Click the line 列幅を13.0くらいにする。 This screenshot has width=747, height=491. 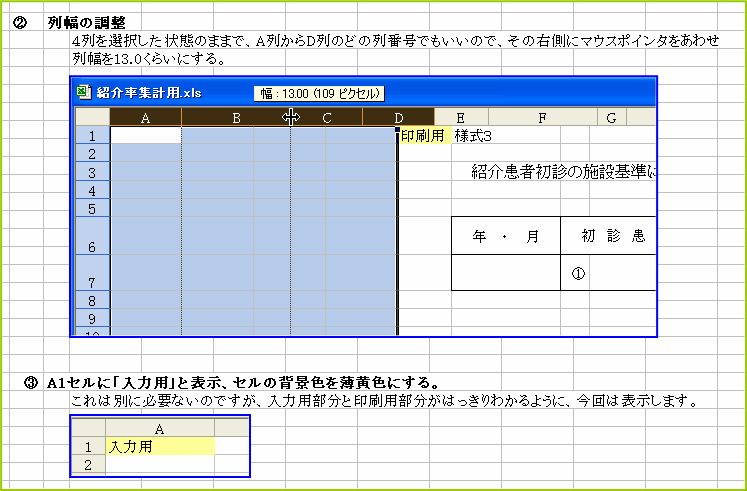149,59
